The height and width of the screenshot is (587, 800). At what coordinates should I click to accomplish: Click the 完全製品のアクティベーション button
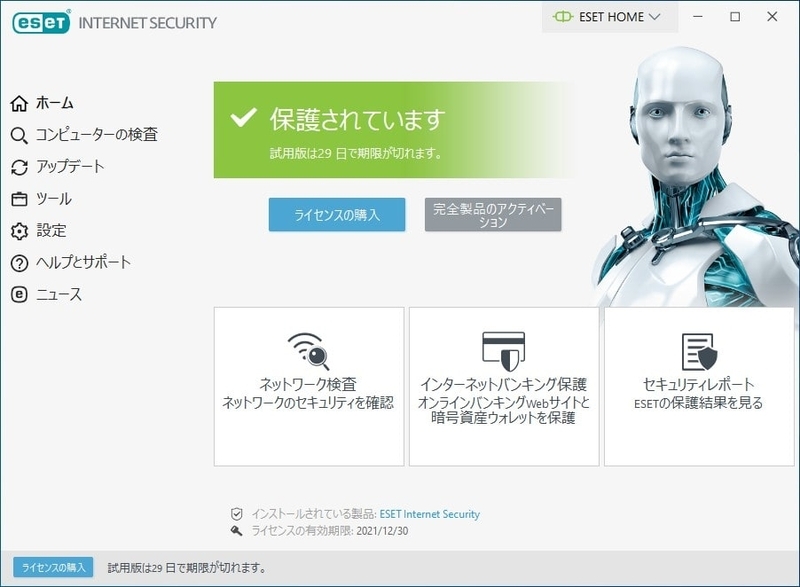(493, 215)
